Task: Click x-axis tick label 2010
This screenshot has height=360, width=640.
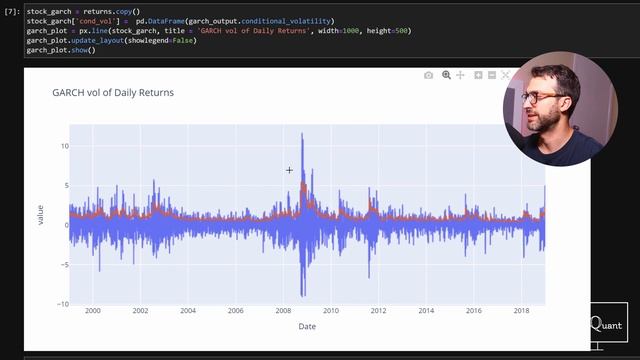Action: tap(331, 311)
